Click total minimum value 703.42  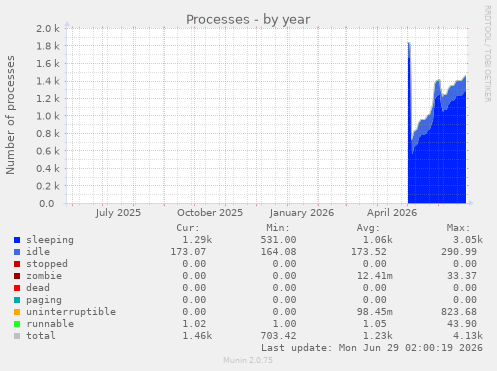coord(278,336)
